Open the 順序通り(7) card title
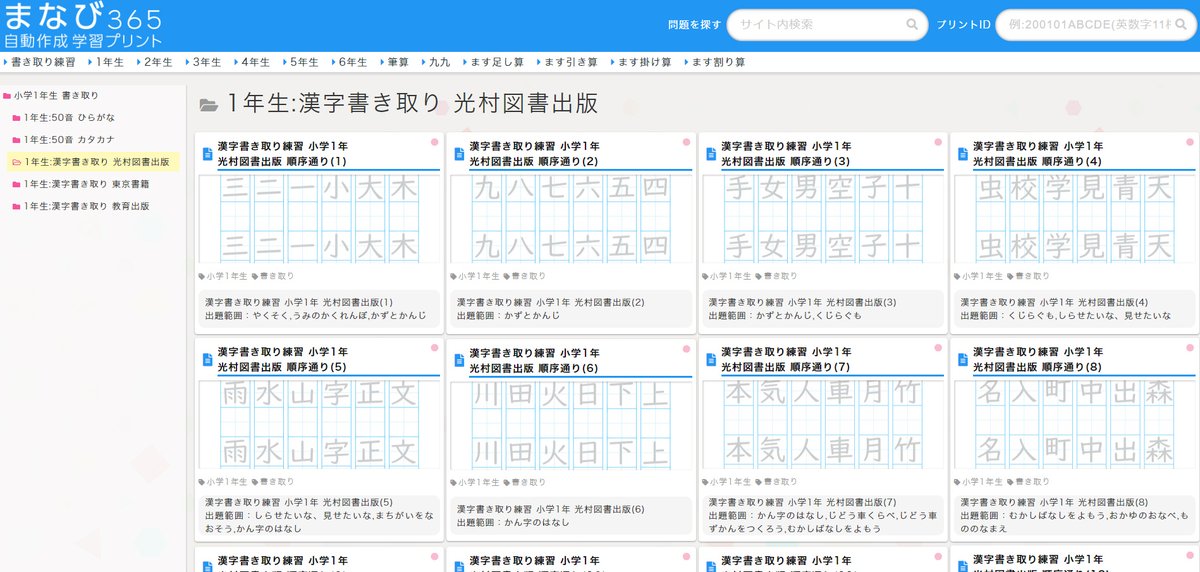 (786, 359)
